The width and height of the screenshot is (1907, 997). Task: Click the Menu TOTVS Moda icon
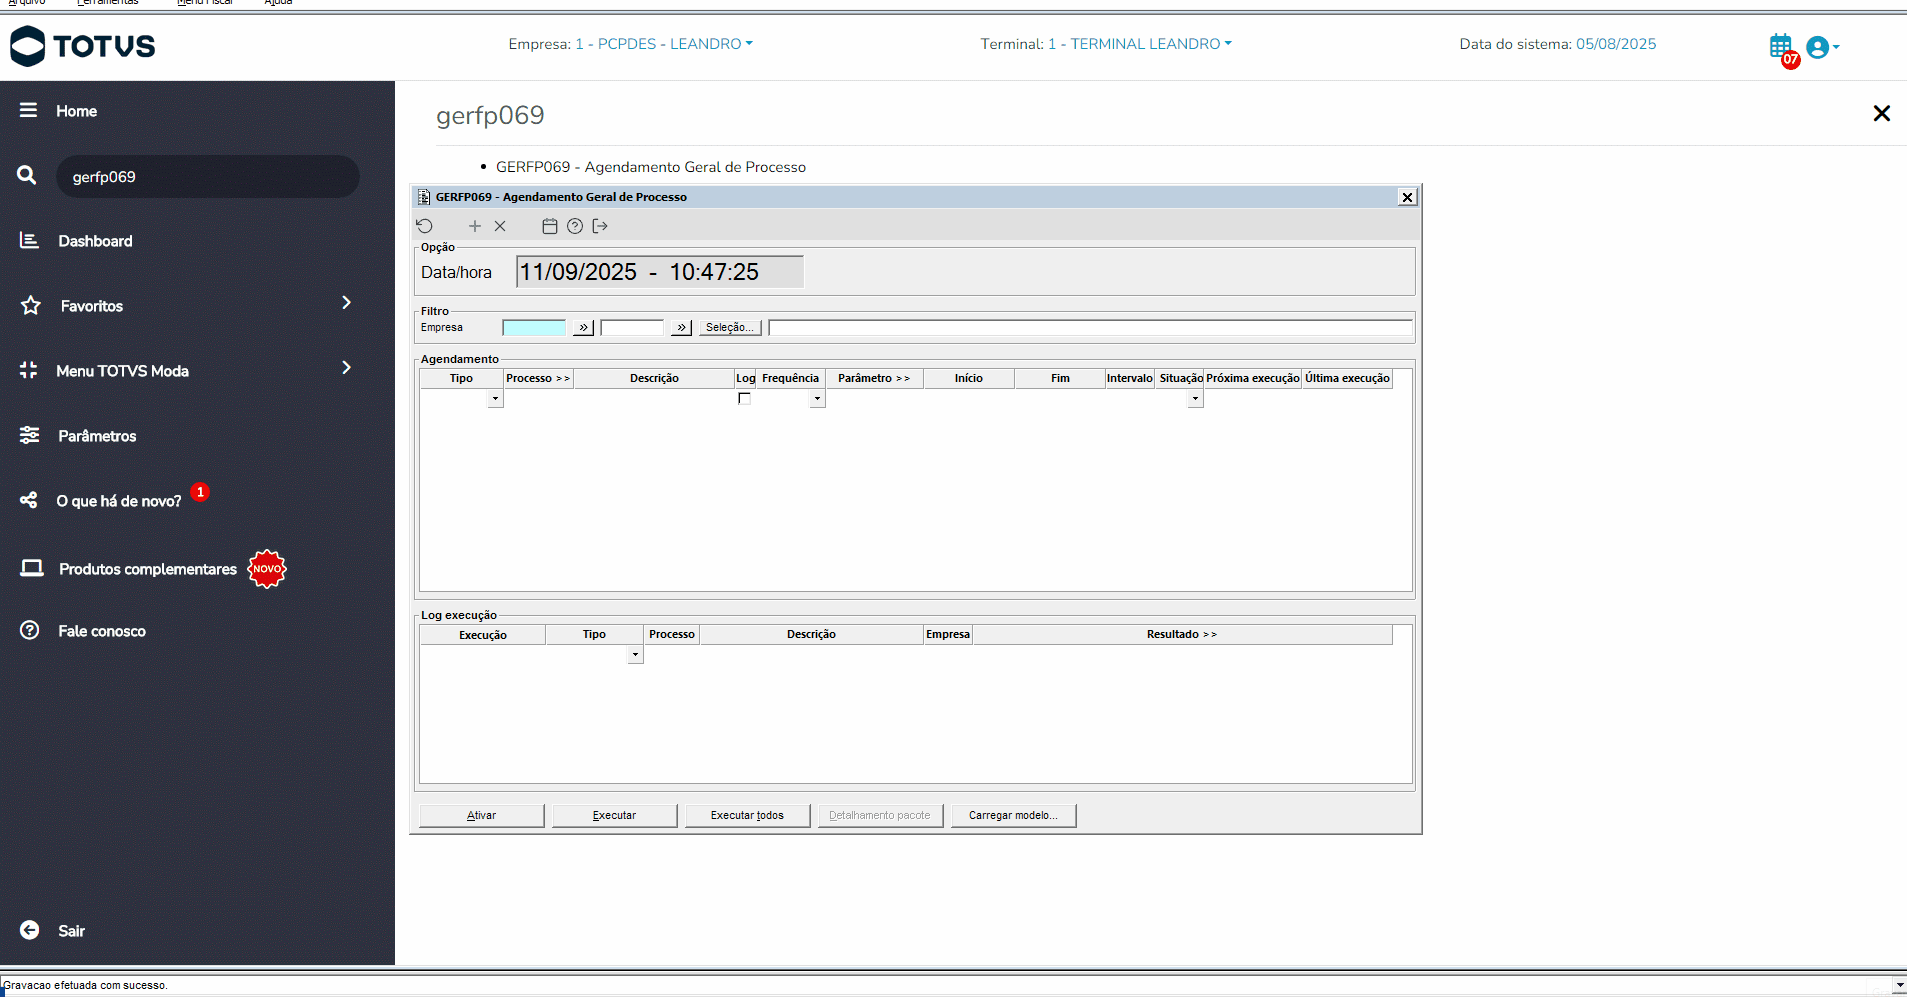coord(28,370)
